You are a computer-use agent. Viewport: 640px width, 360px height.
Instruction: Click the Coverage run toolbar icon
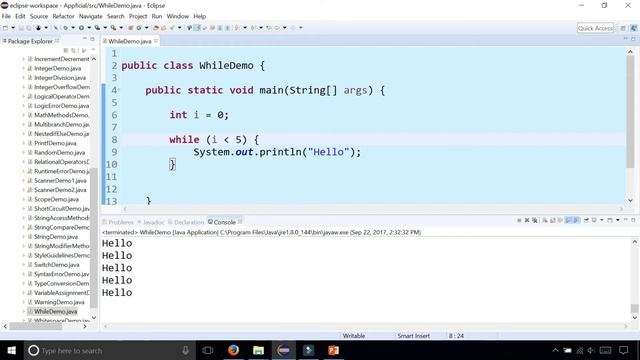[97, 28]
